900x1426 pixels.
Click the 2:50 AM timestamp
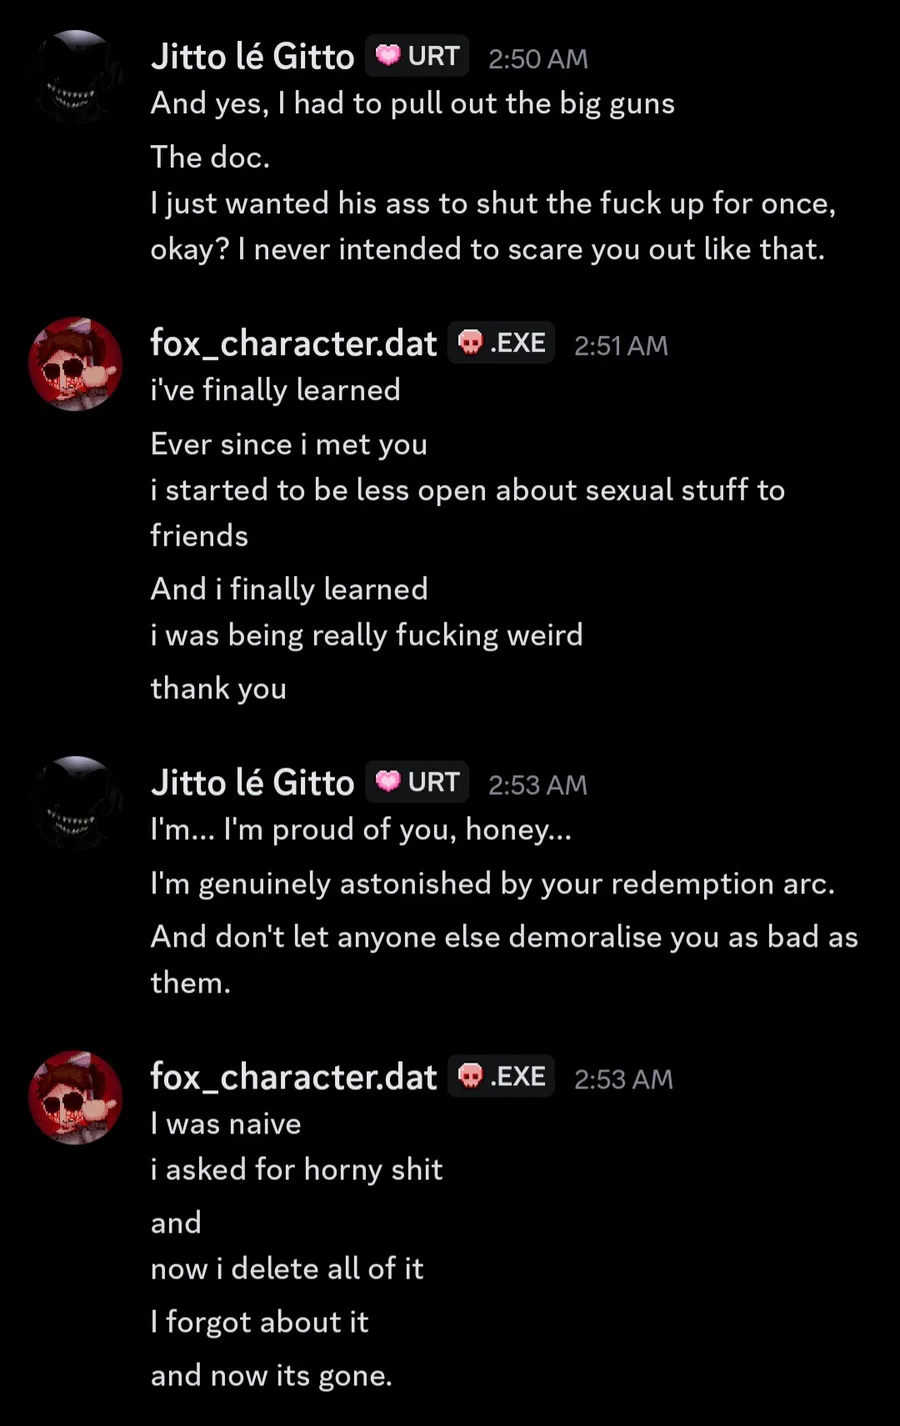point(538,59)
